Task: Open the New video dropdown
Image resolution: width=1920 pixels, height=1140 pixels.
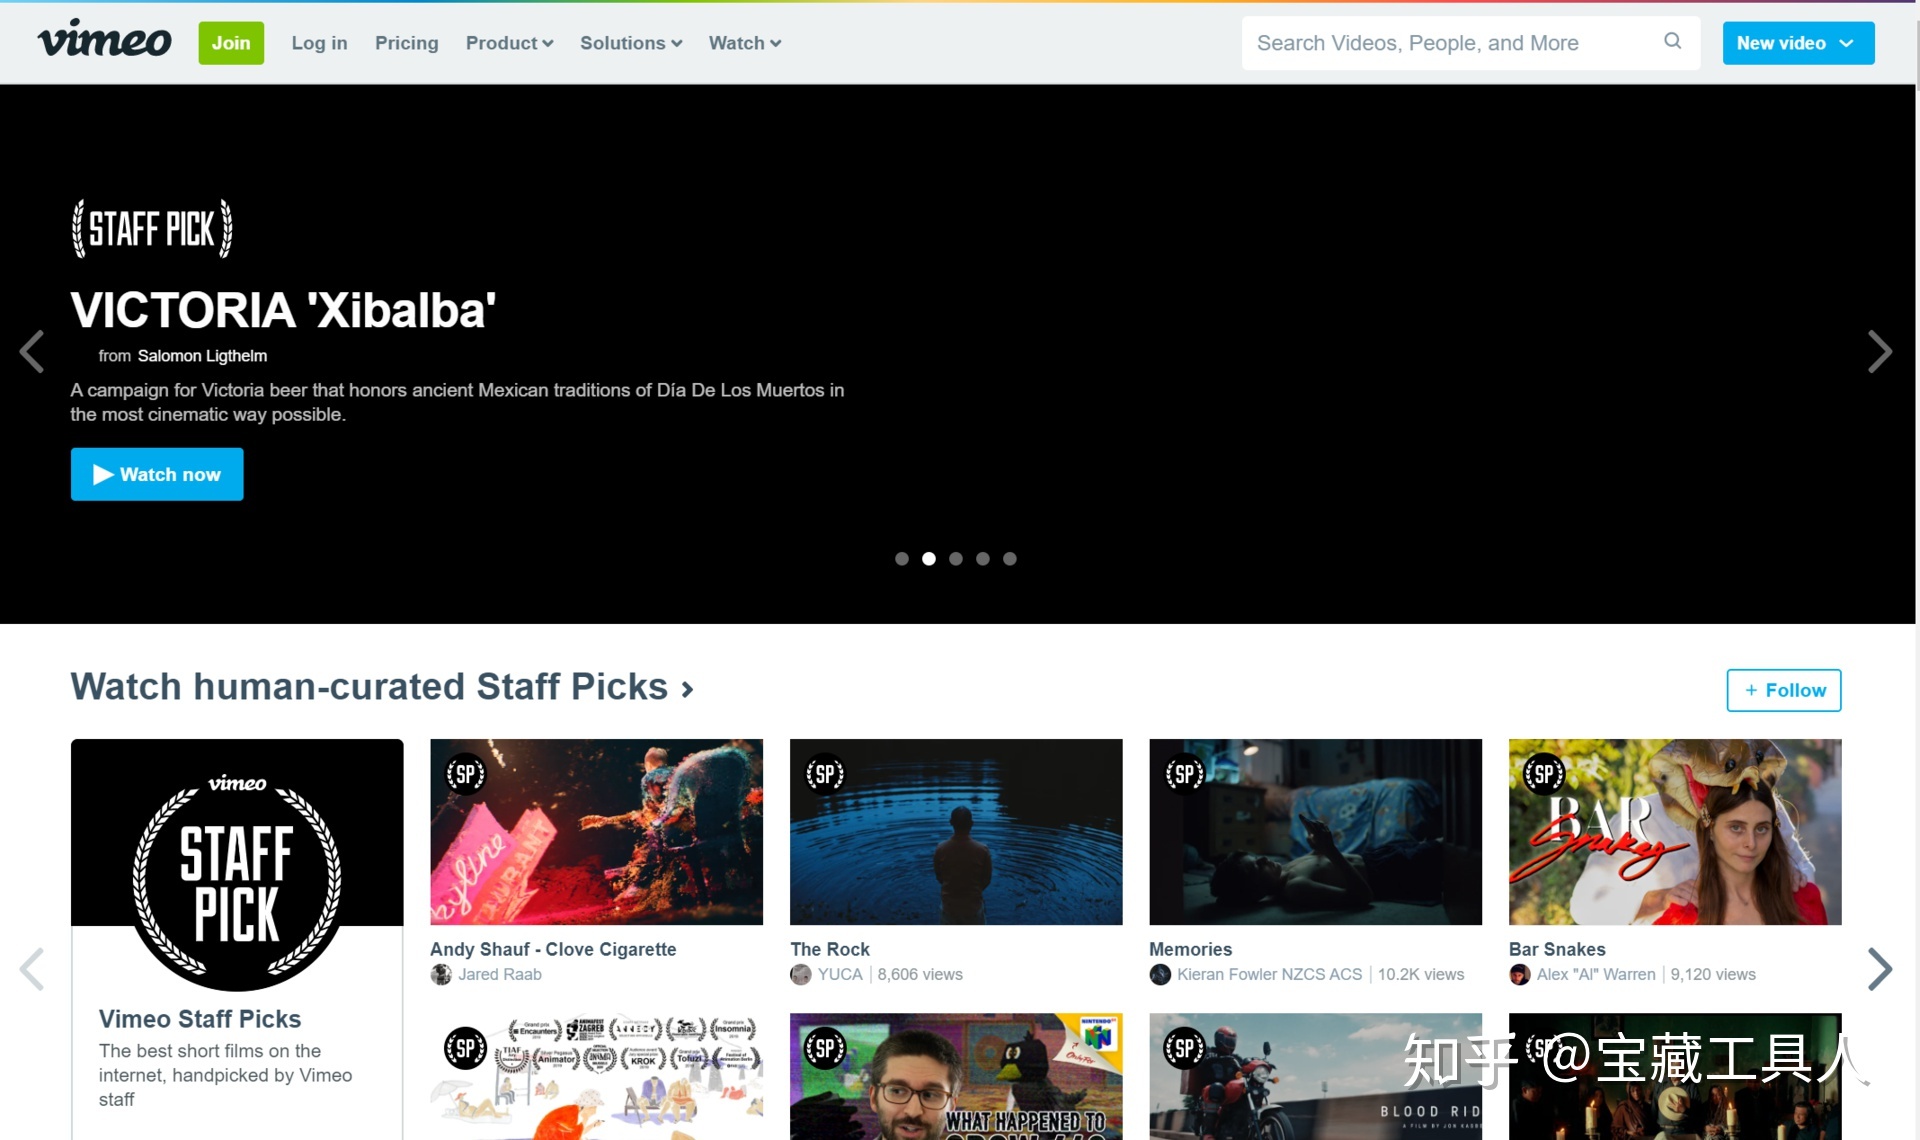Action: coord(1797,43)
